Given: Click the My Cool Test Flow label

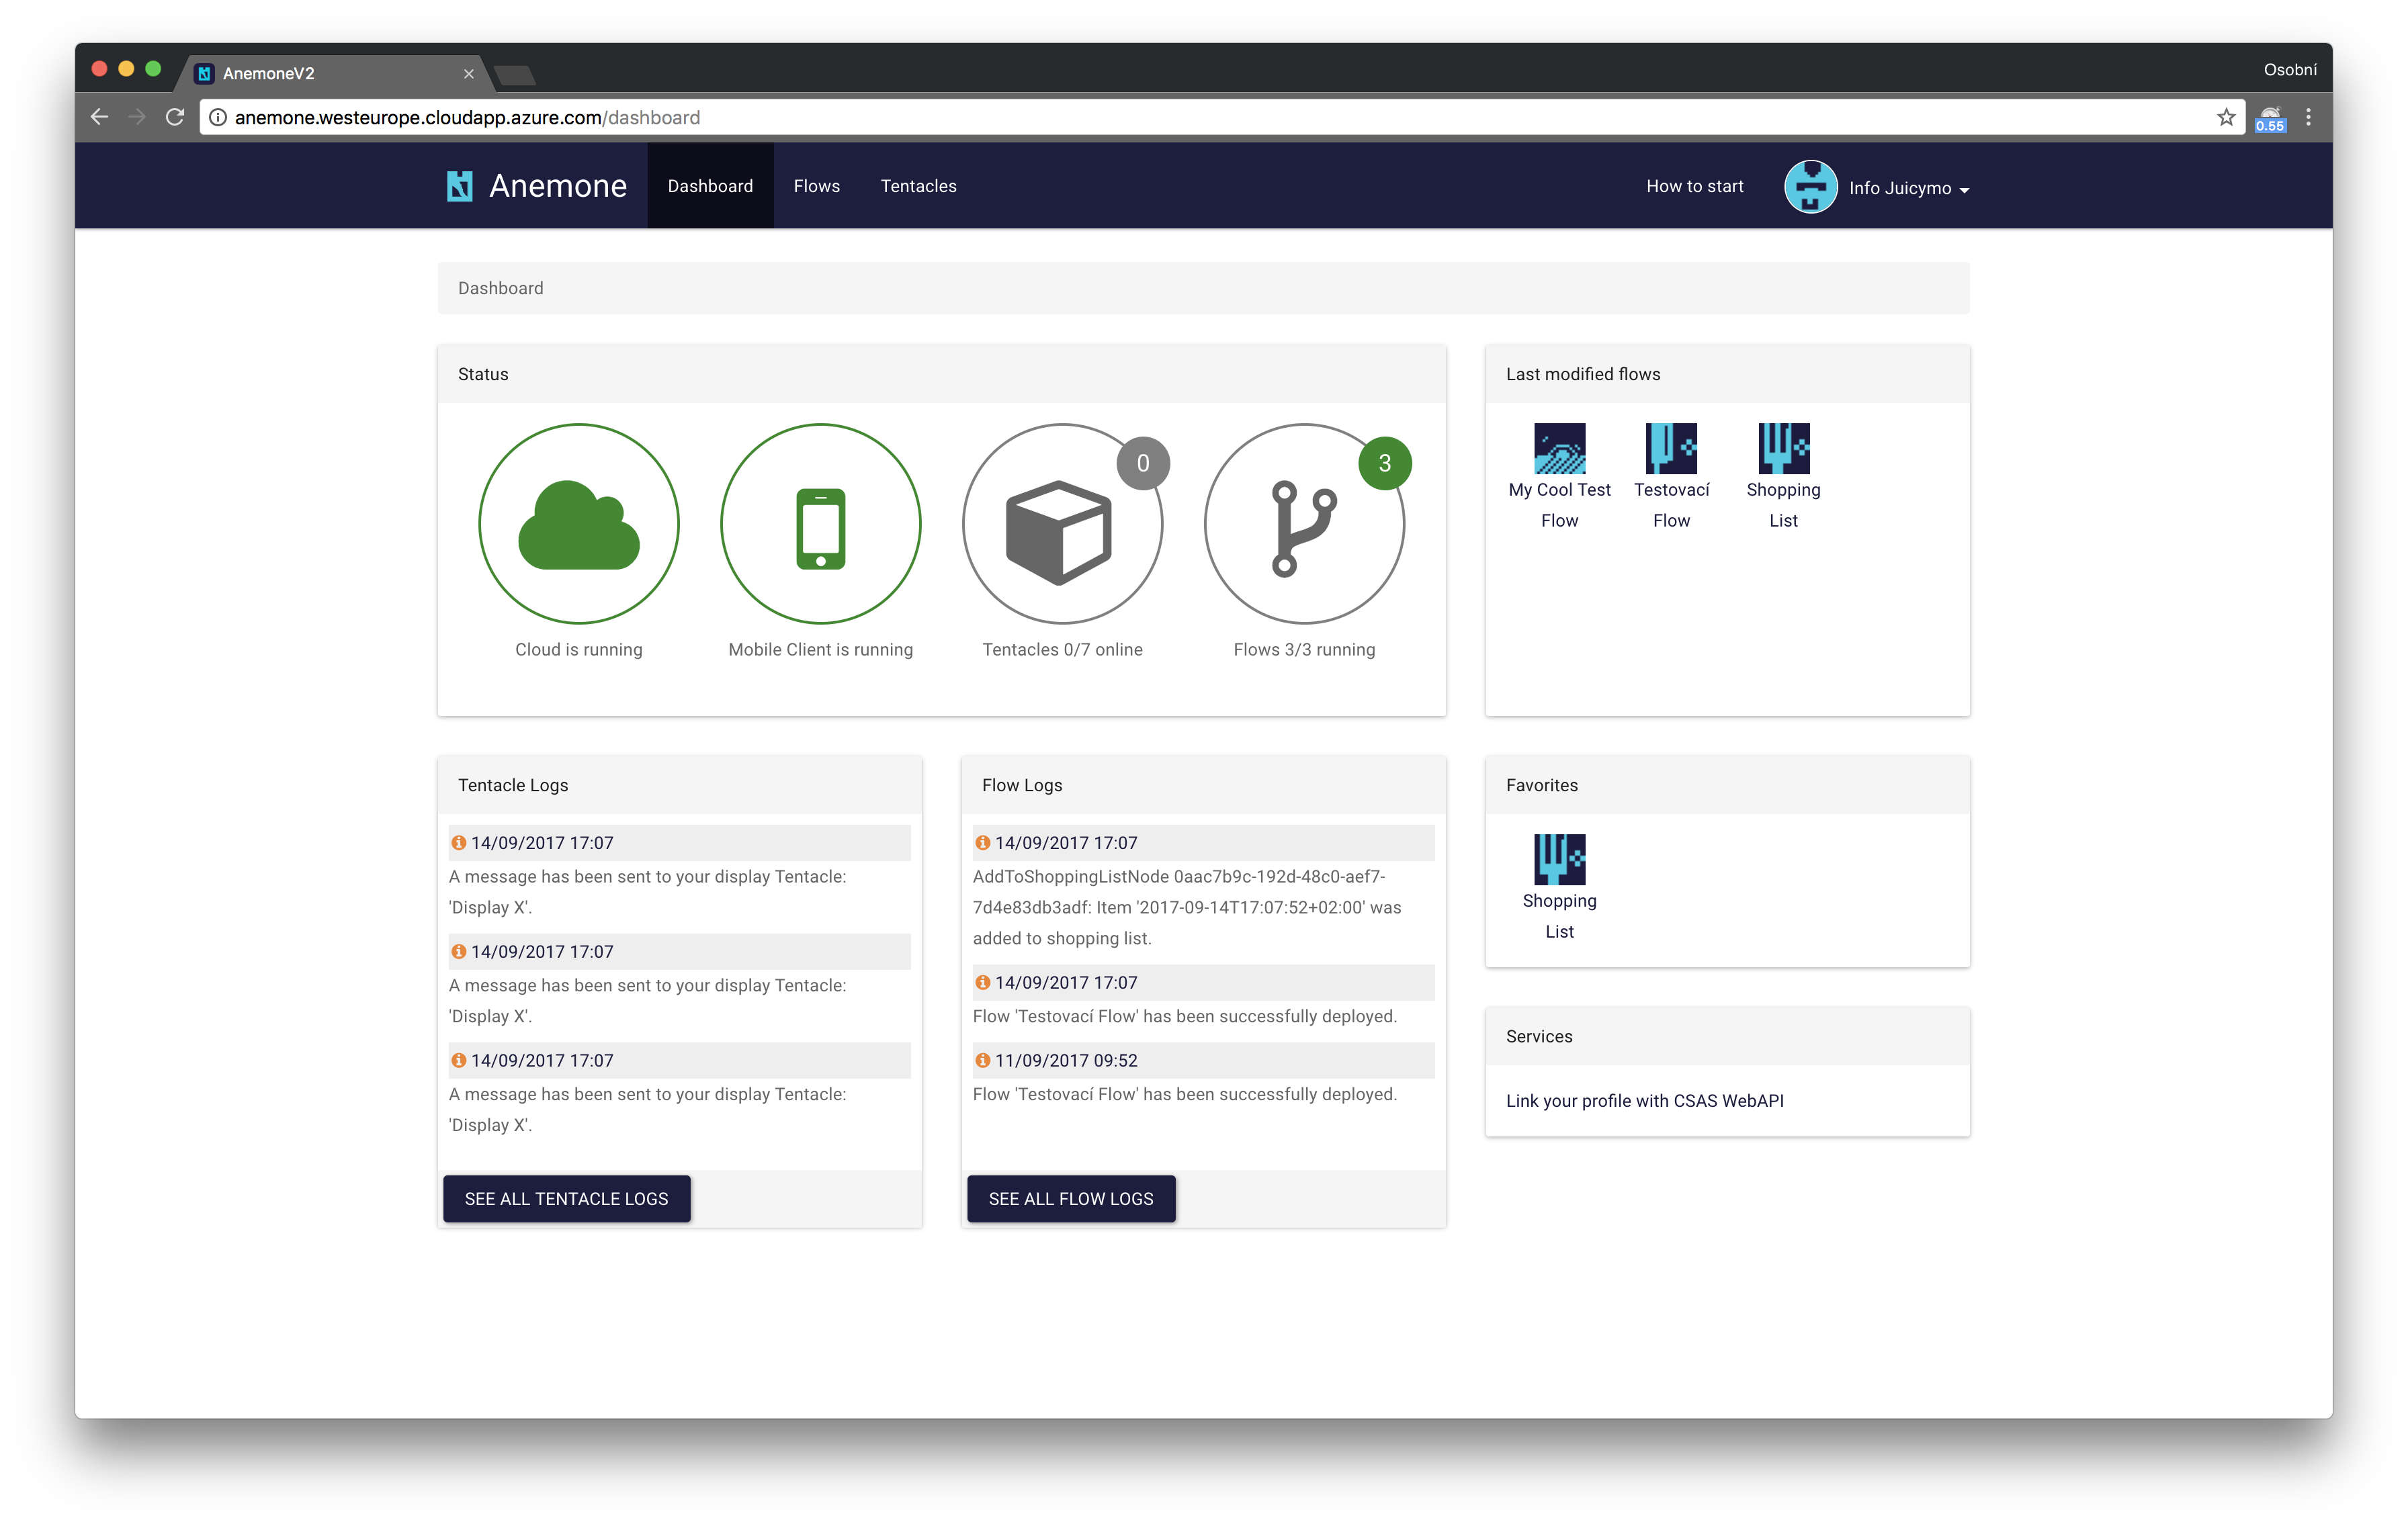Looking at the screenshot, I should pos(1559,505).
